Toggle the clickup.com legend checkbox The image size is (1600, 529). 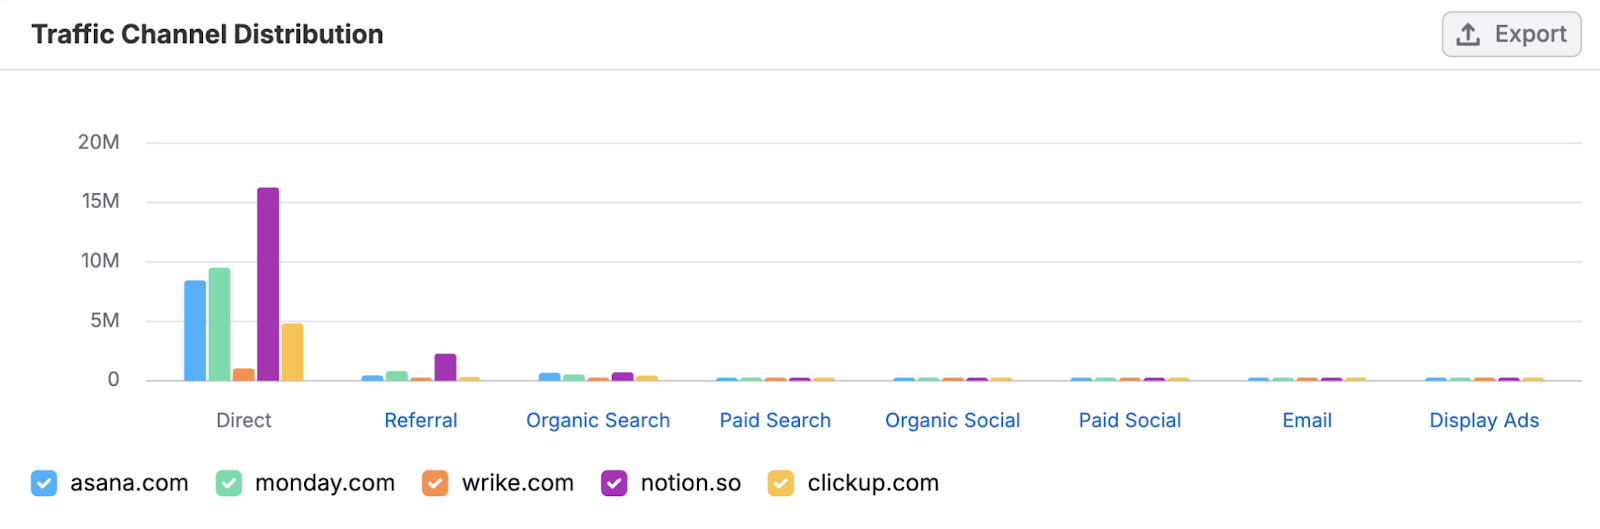(781, 484)
